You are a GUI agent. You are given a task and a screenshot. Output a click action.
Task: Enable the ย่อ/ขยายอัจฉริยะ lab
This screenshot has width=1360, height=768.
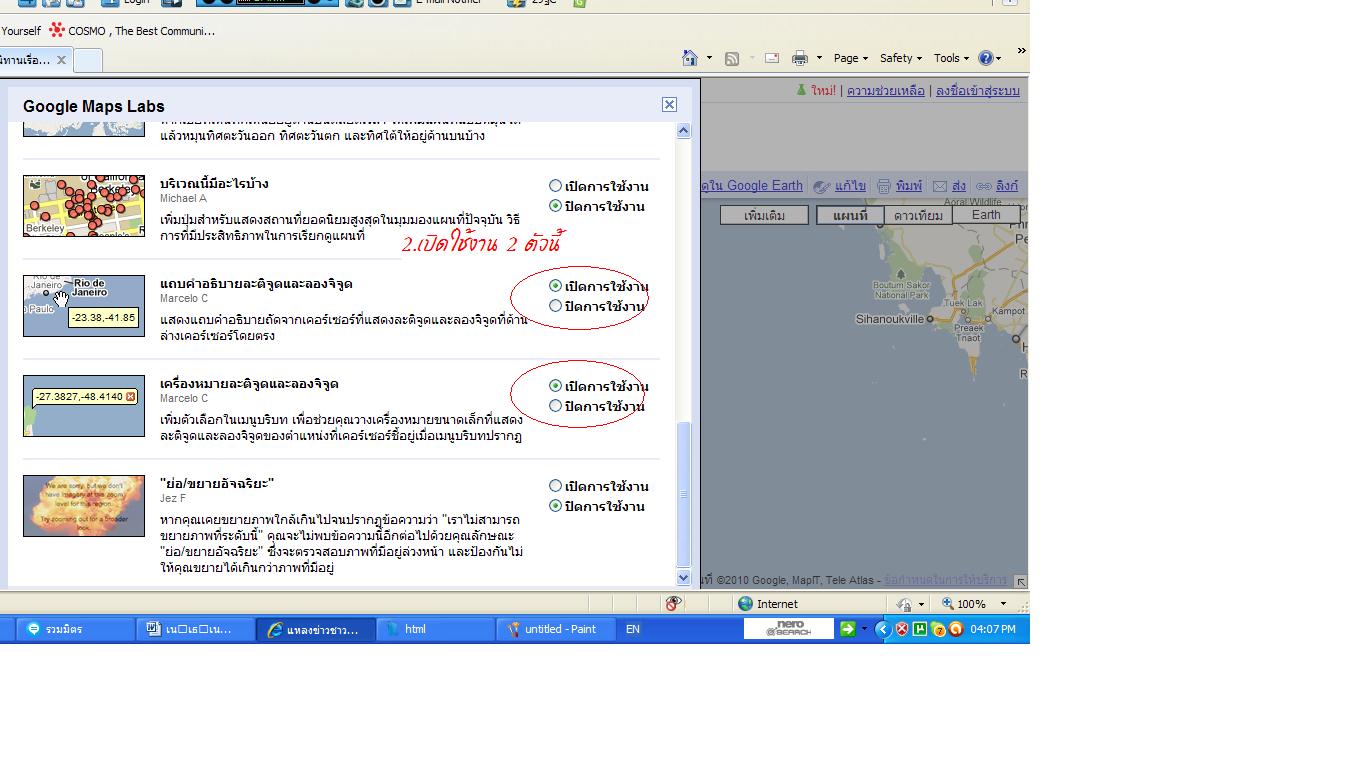coord(555,486)
